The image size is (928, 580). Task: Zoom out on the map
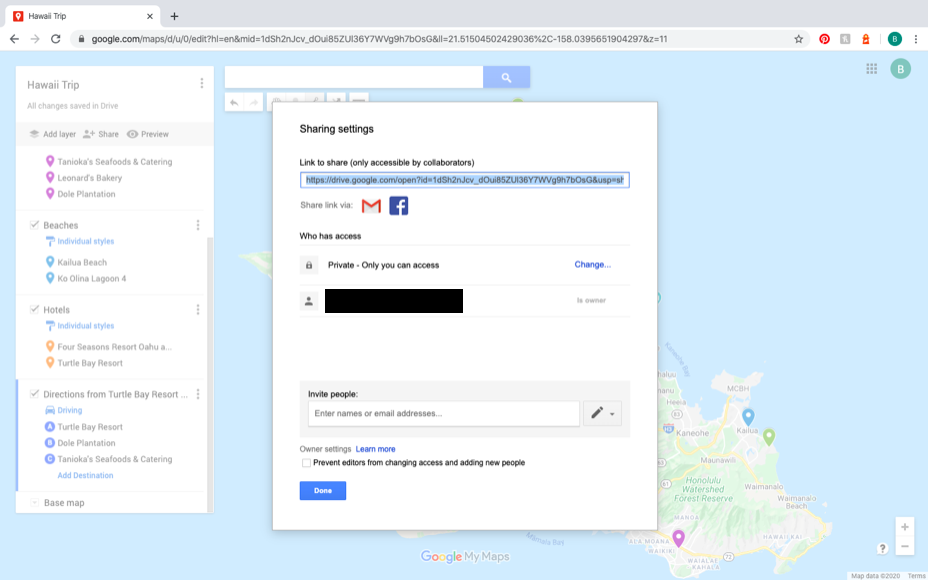[x=904, y=546]
